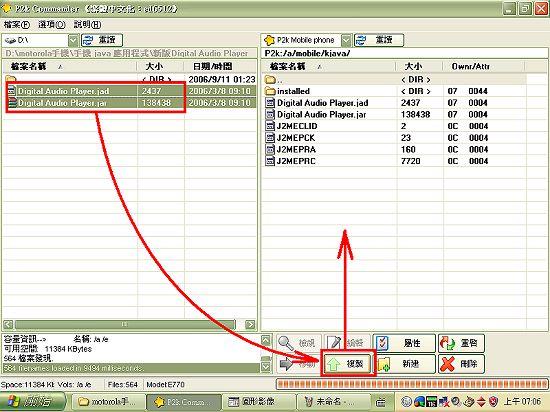Click the red up-down arrows tray icon
This screenshot has height=412, width=550.
481,401
